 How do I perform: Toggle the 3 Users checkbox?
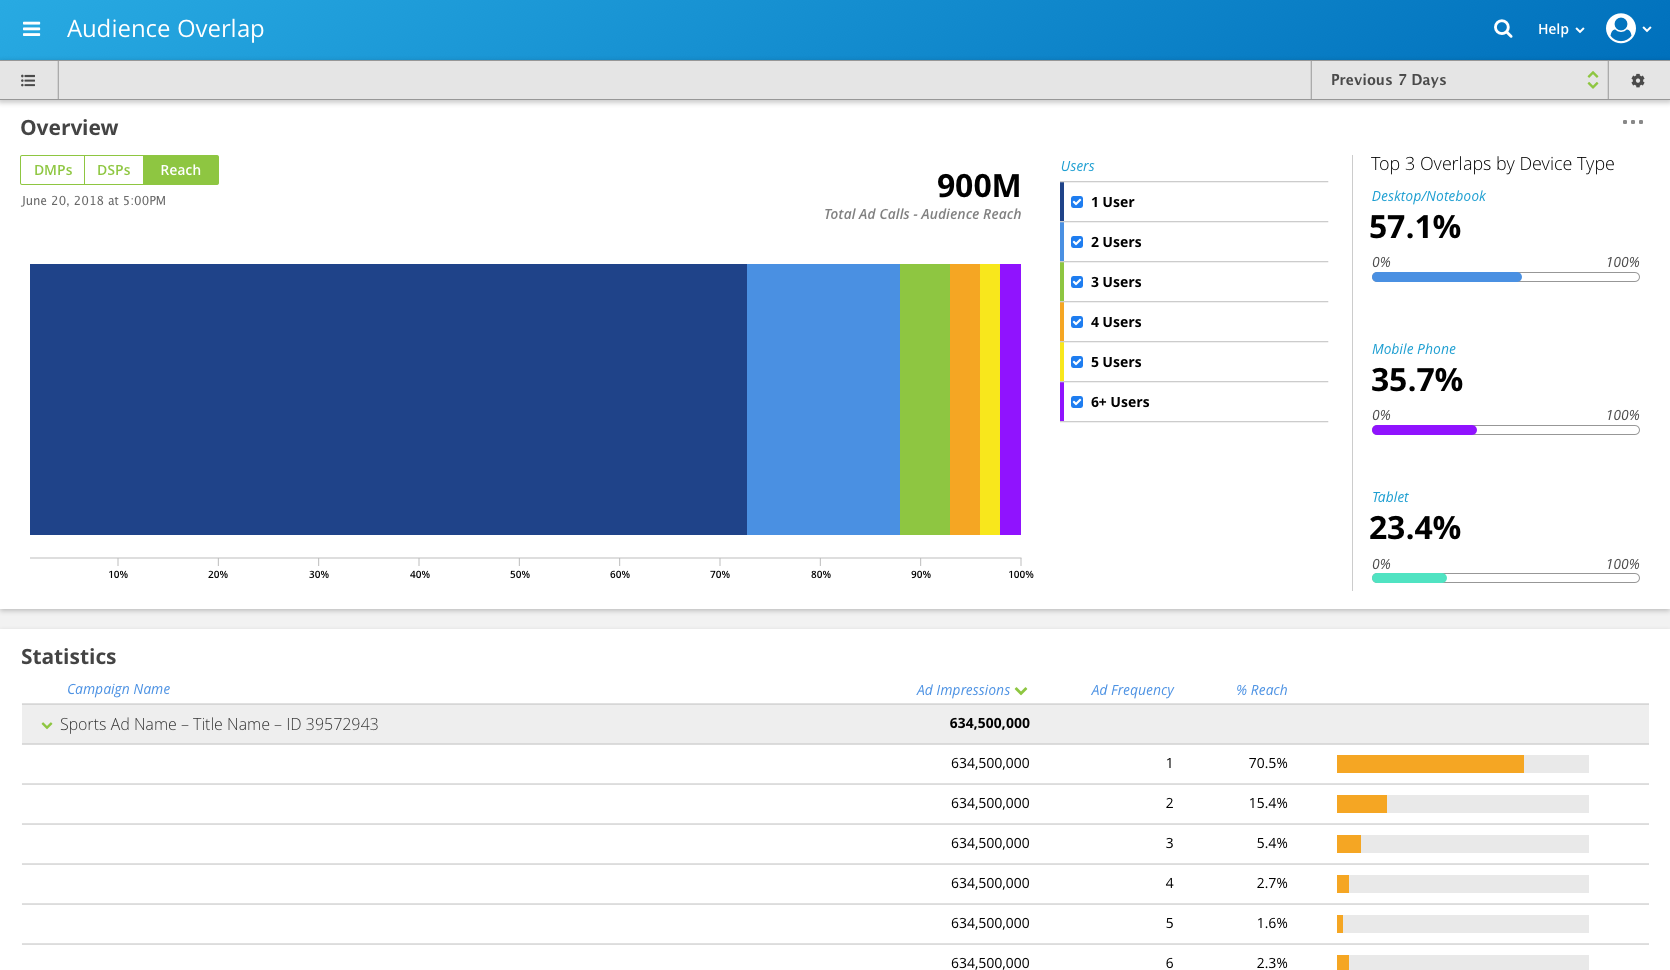click(1077, 282)
